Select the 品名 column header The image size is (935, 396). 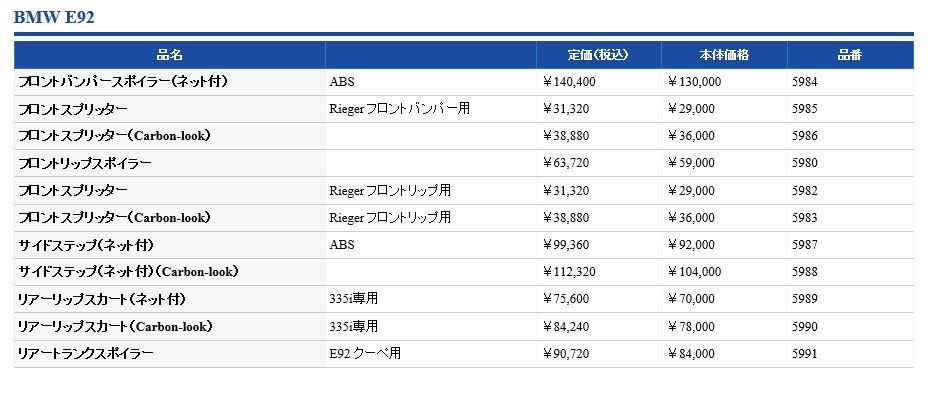[169, 55]
